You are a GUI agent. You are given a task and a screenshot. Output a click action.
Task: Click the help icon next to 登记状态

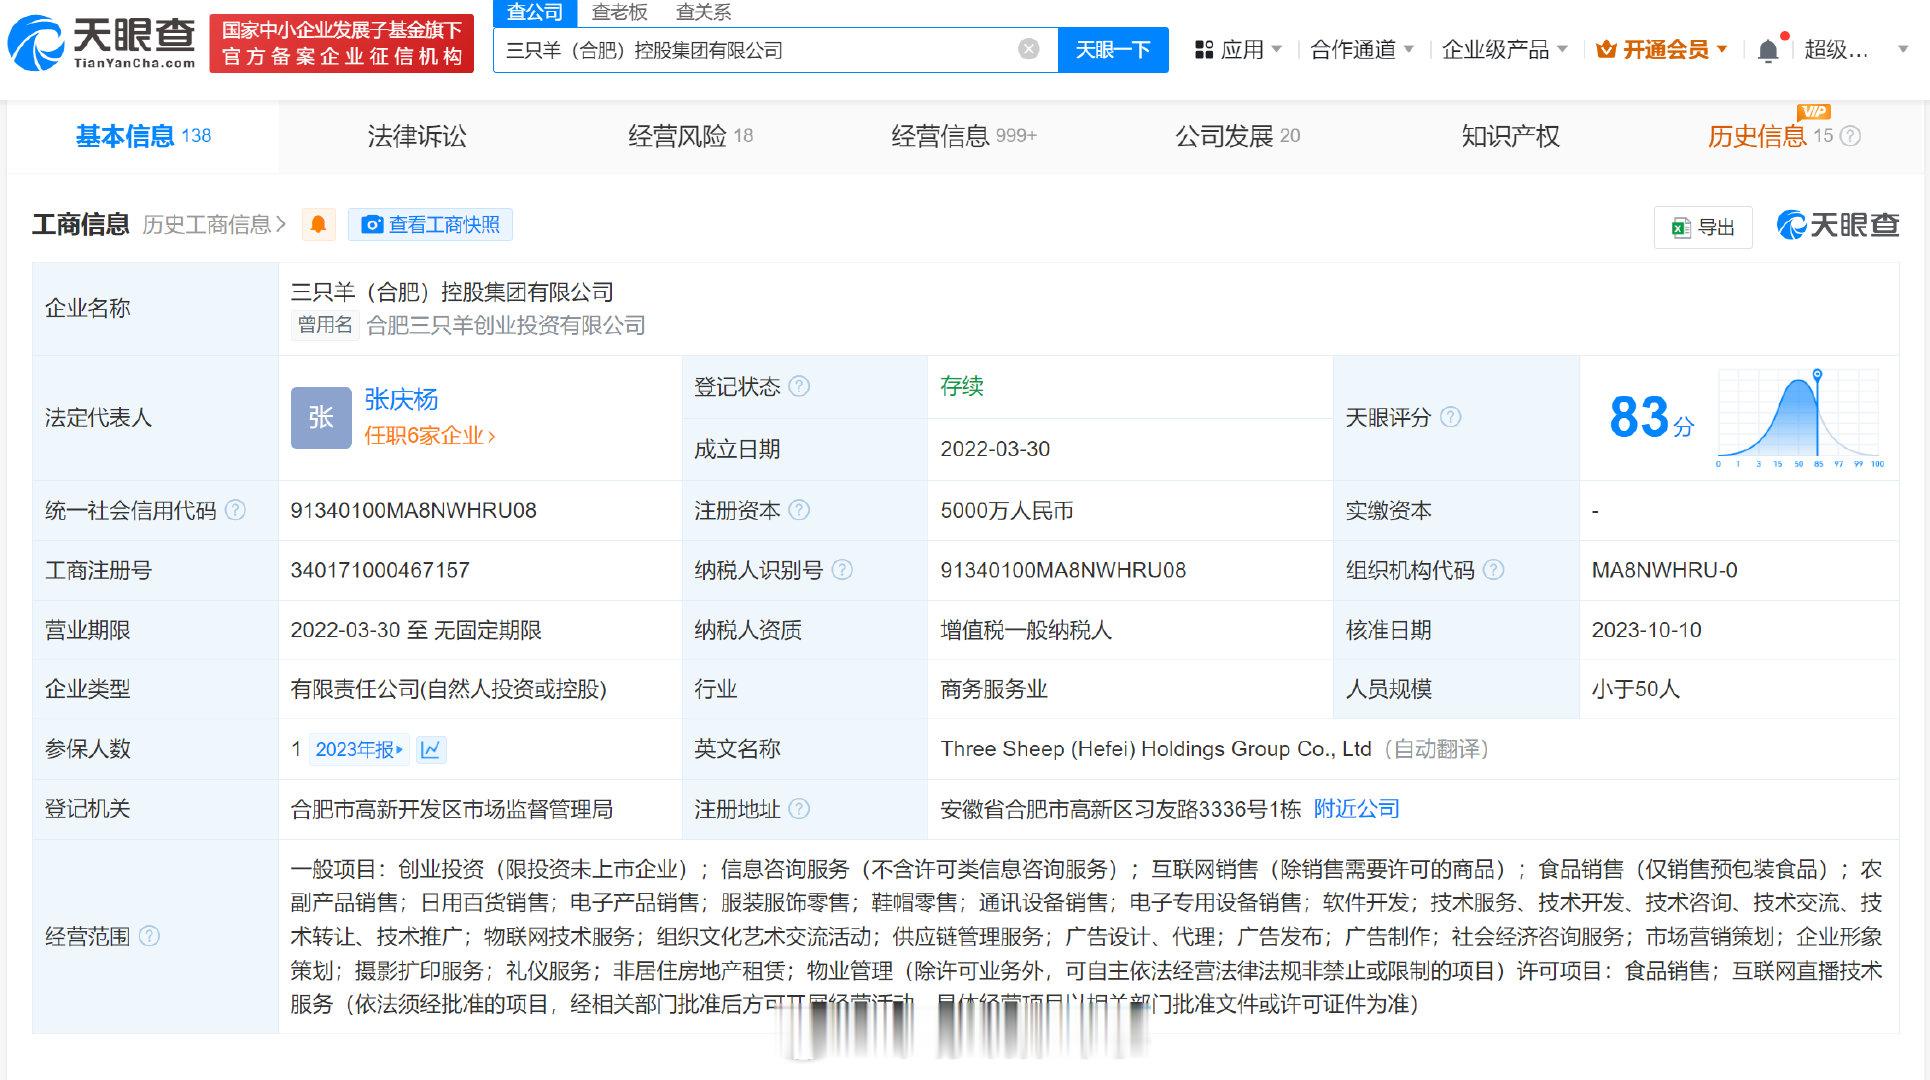[x=799, y=386]
